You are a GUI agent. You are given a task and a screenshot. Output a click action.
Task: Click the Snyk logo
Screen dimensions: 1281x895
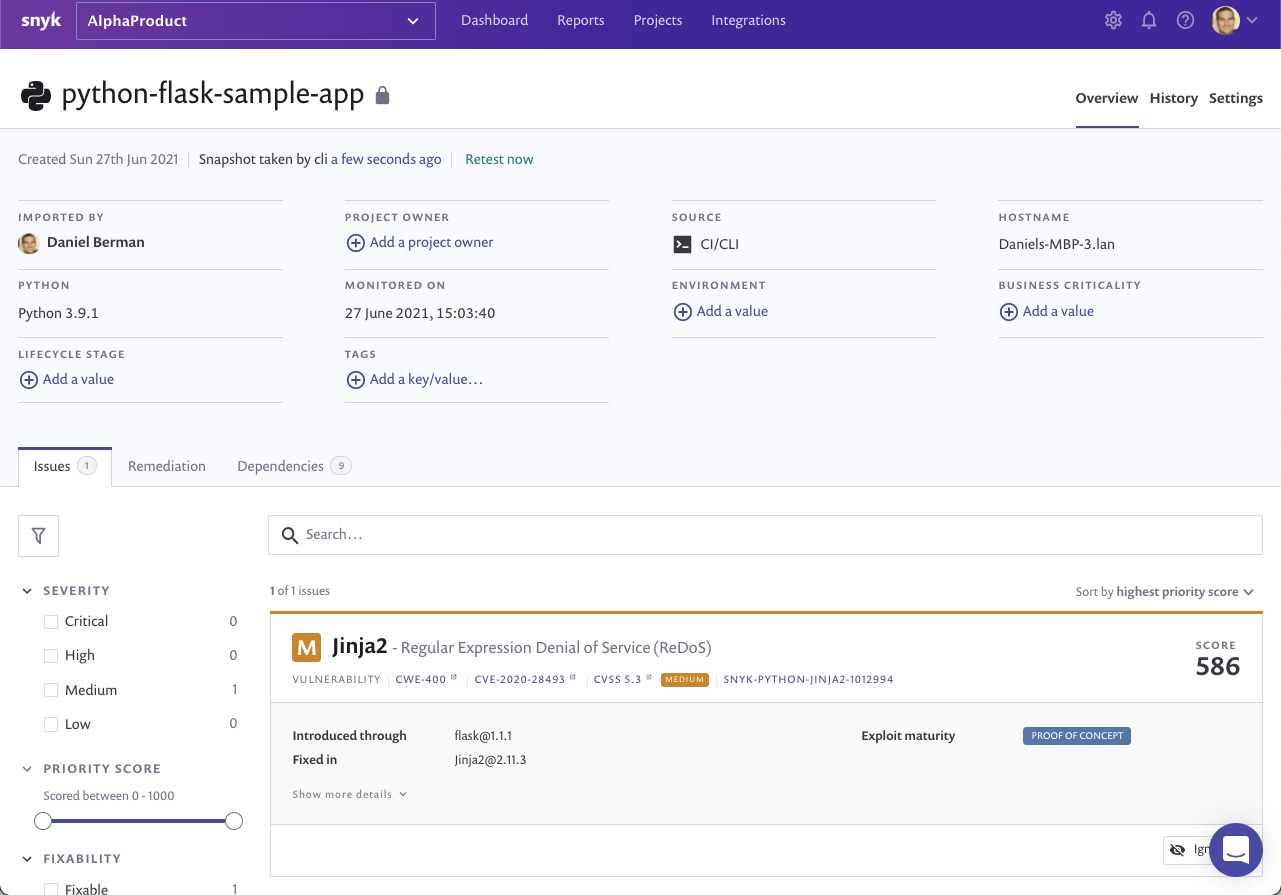pos(41,20)
